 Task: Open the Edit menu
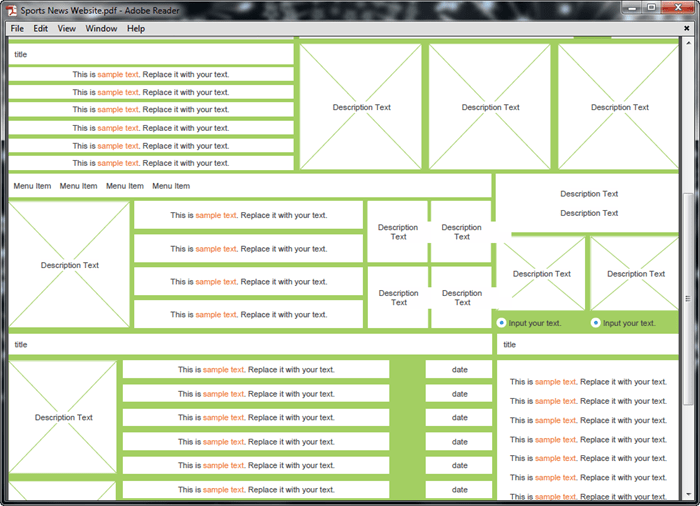(40, 29)
